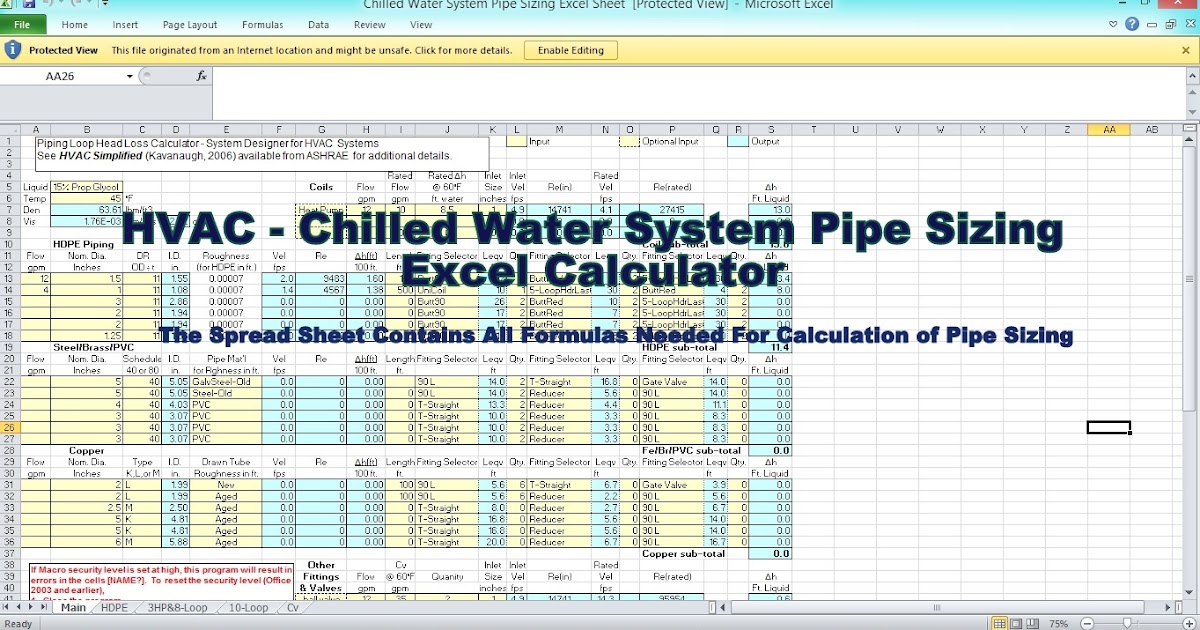
Task: Click the 75% zoom level button
Action: coord(1058,623)
